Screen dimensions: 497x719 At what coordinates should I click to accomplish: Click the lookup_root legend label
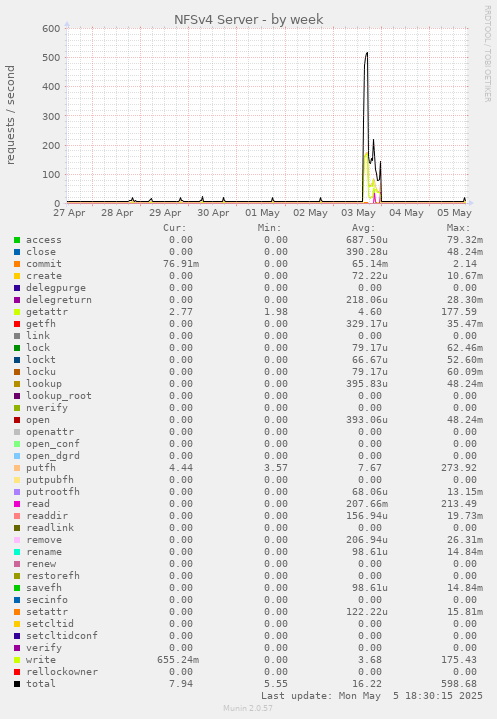tap(59, 396)
